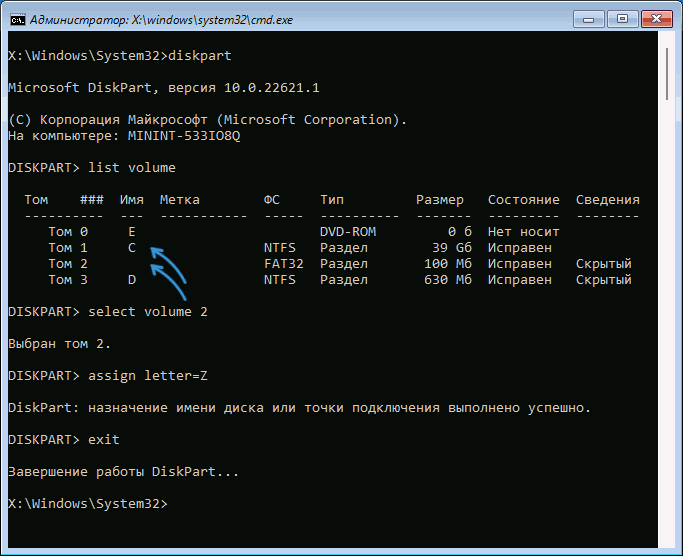Click the 'Тип' column header
The height and width of the screenshot is (556, 683).
coord(332,200)
